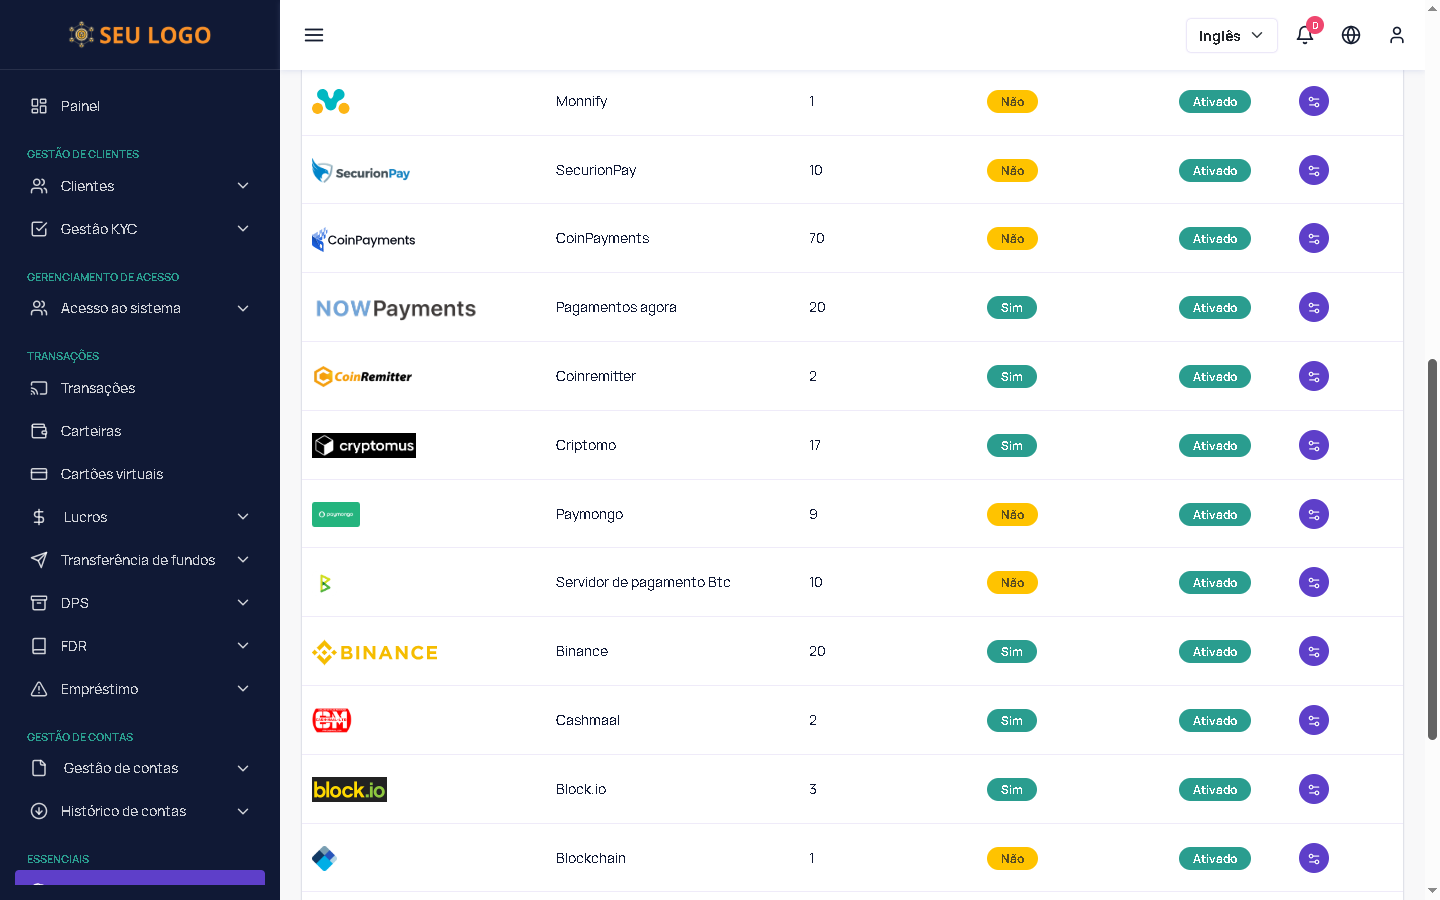Open the notifications bell
The height and width of the screenshot is (900, 1440).
[x=1305, y=35]
